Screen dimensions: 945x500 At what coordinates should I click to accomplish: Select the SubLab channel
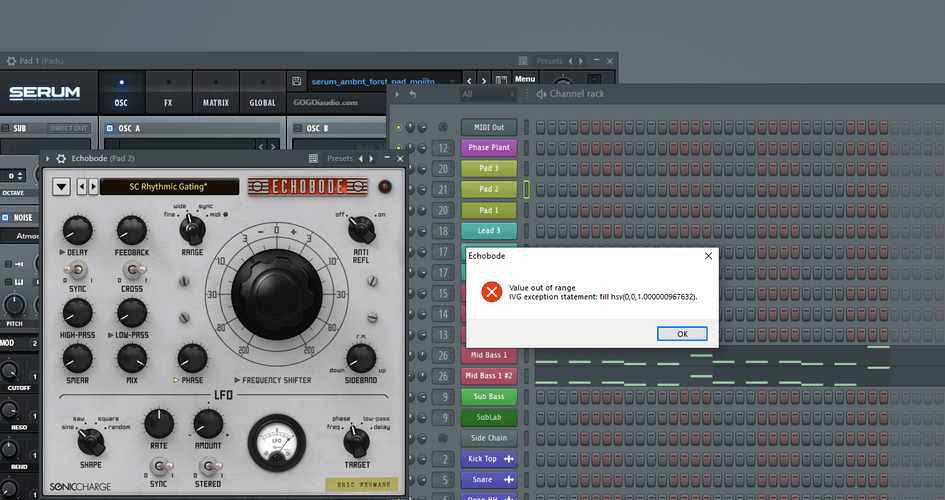489,417
